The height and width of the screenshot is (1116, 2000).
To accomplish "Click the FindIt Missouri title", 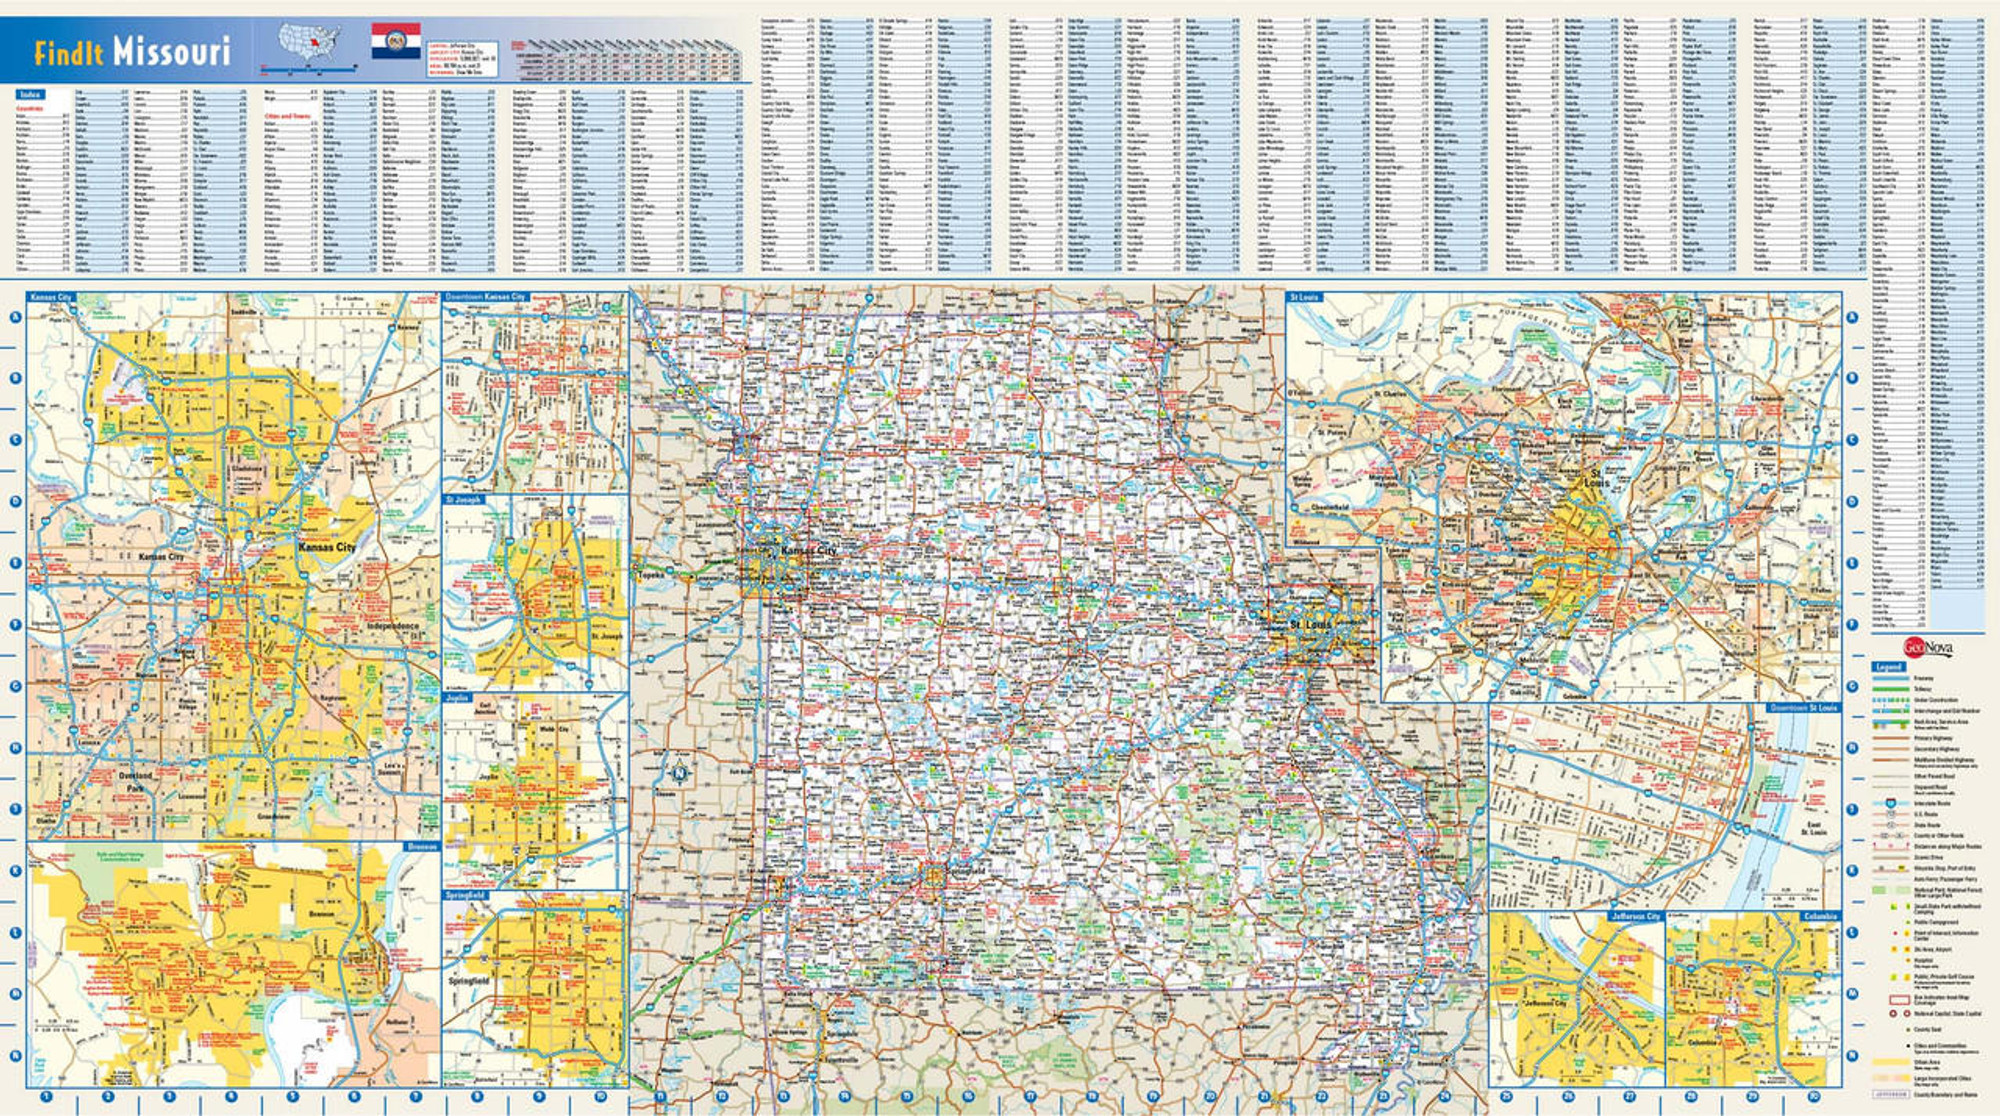I will tap(132, 51).
